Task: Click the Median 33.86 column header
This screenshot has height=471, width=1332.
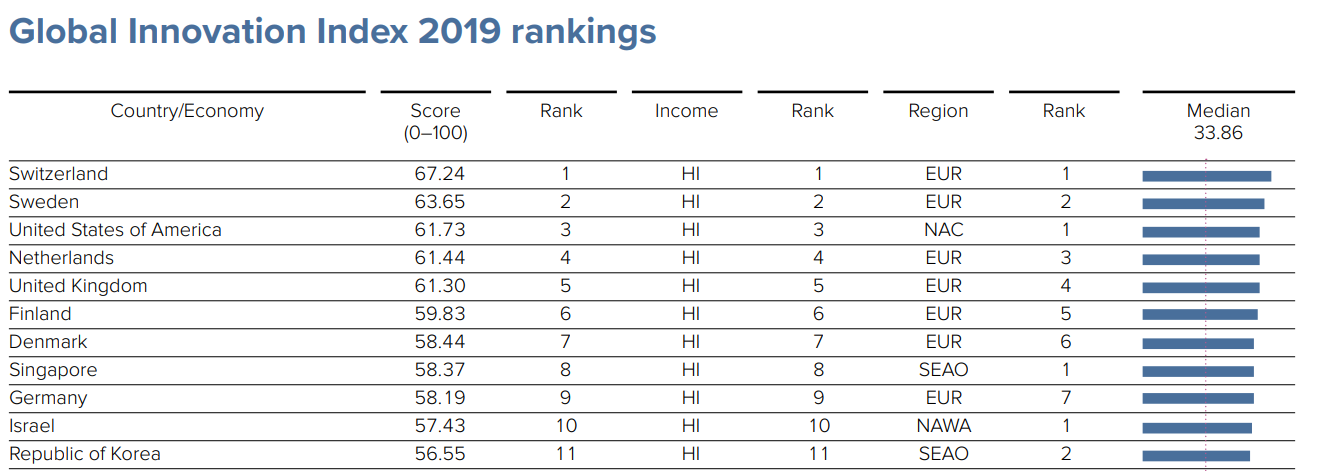Action: point(1218,121)
